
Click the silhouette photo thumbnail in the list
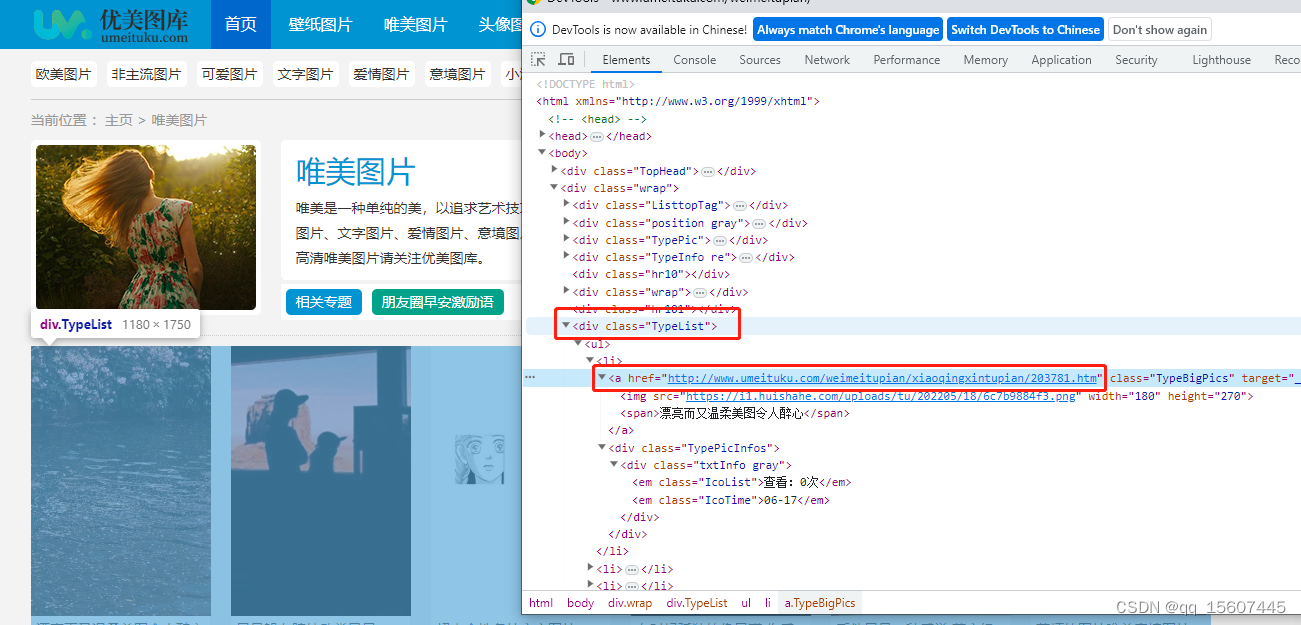321,480
